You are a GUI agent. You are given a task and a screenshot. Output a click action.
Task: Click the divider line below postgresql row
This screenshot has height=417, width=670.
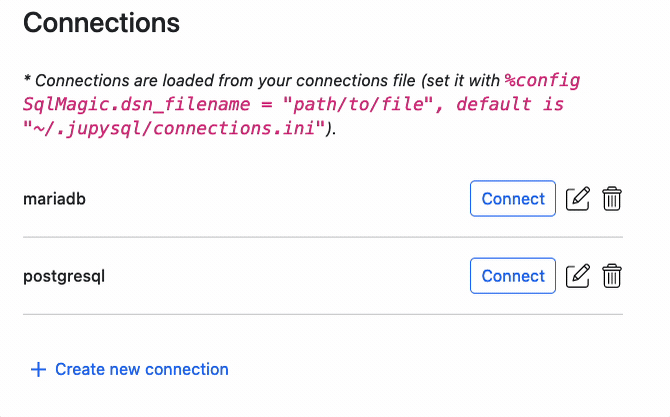click(322, 314)
